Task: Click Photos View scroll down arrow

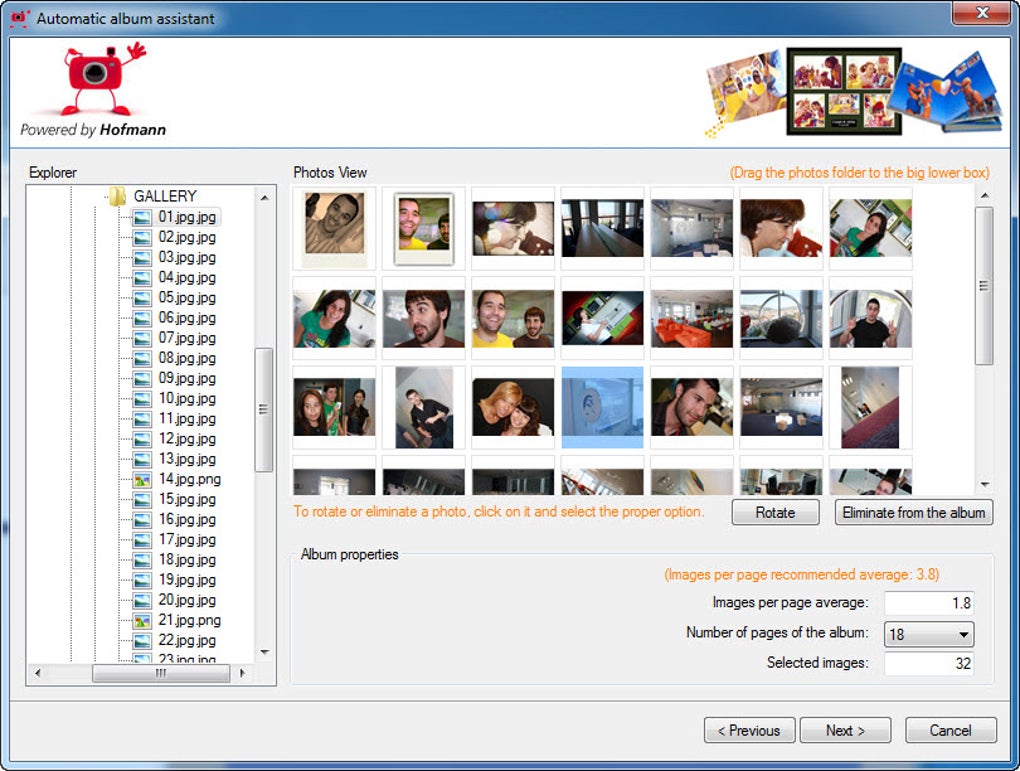Action: pos(985,484)
